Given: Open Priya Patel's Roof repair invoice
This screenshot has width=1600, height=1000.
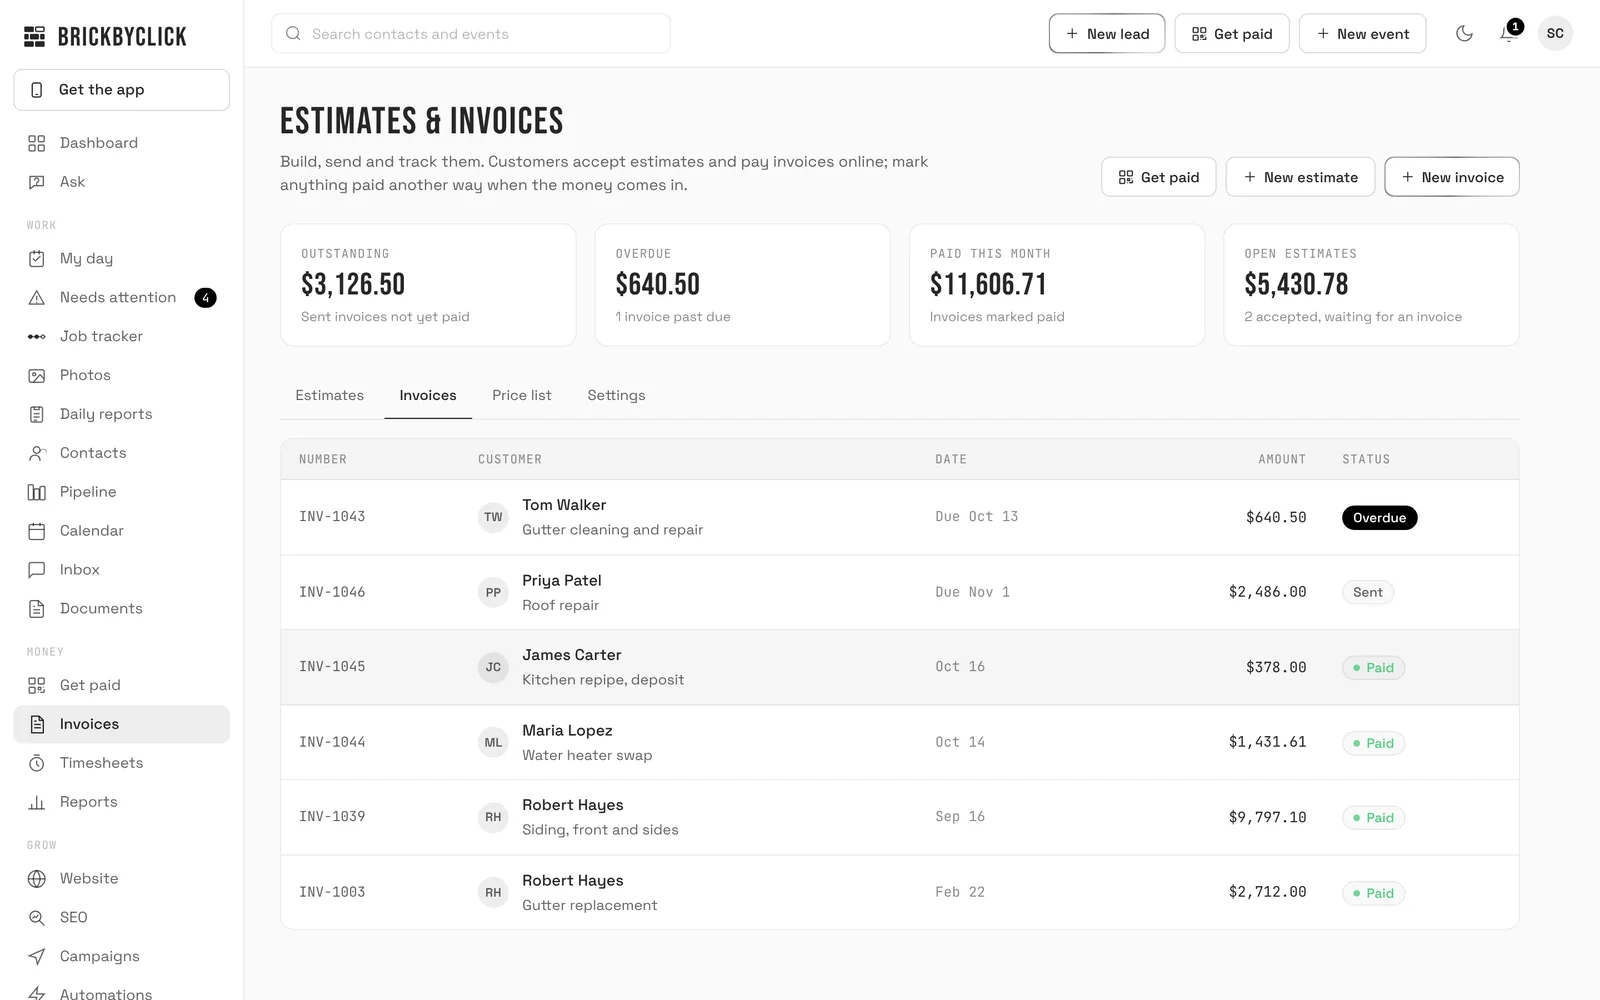Looking at the screenshot, I should [900, 592].
